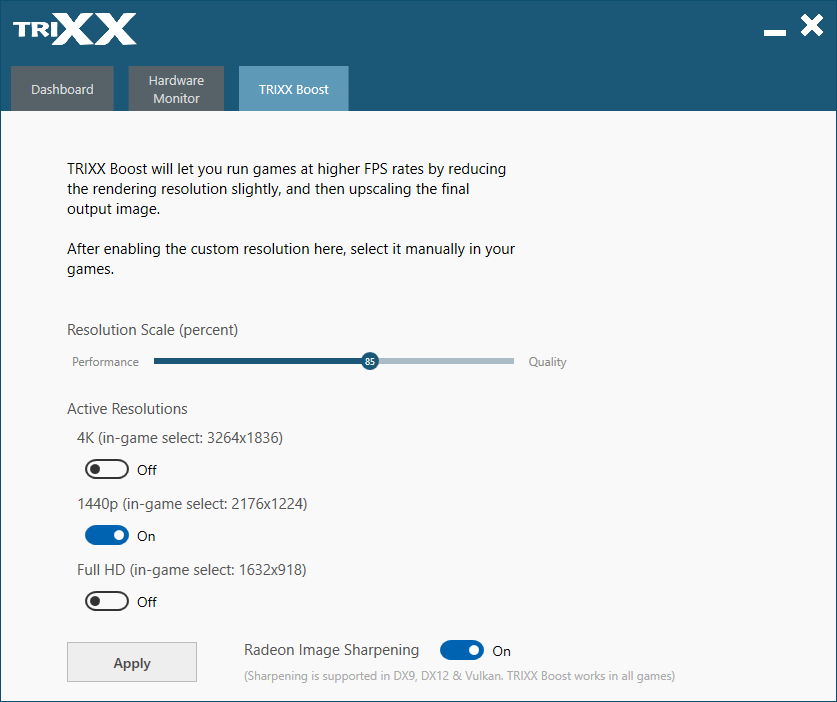The image size is (837, 702).
Task: Click the sharpening support note text
Action: click(x=460, y=676)
